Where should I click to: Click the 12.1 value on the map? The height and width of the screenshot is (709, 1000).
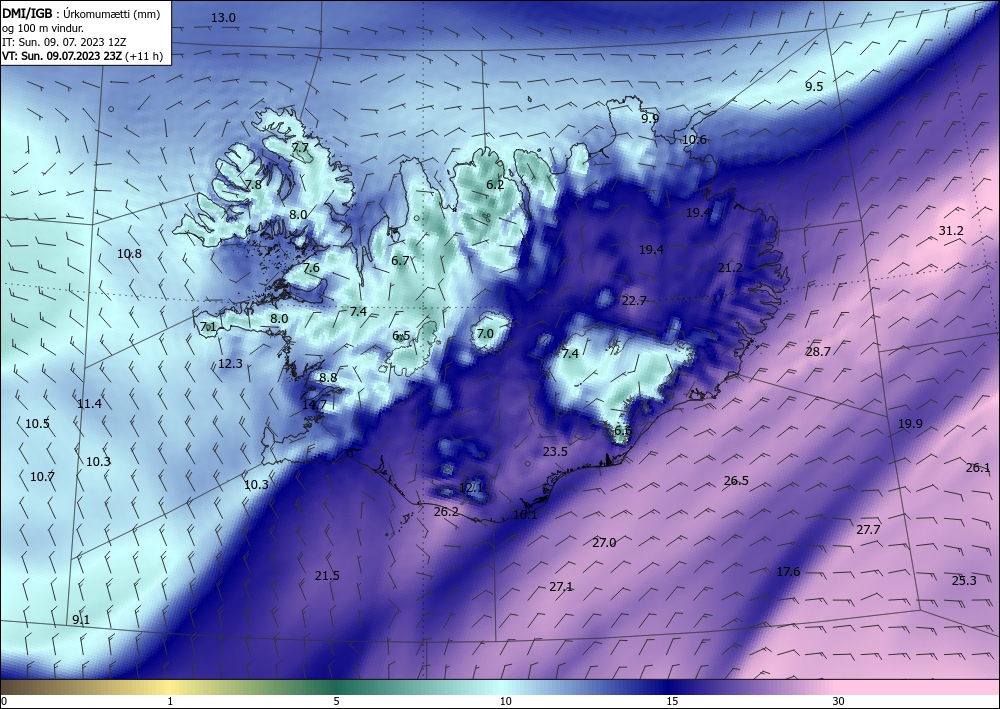click(x=471, y=488)
